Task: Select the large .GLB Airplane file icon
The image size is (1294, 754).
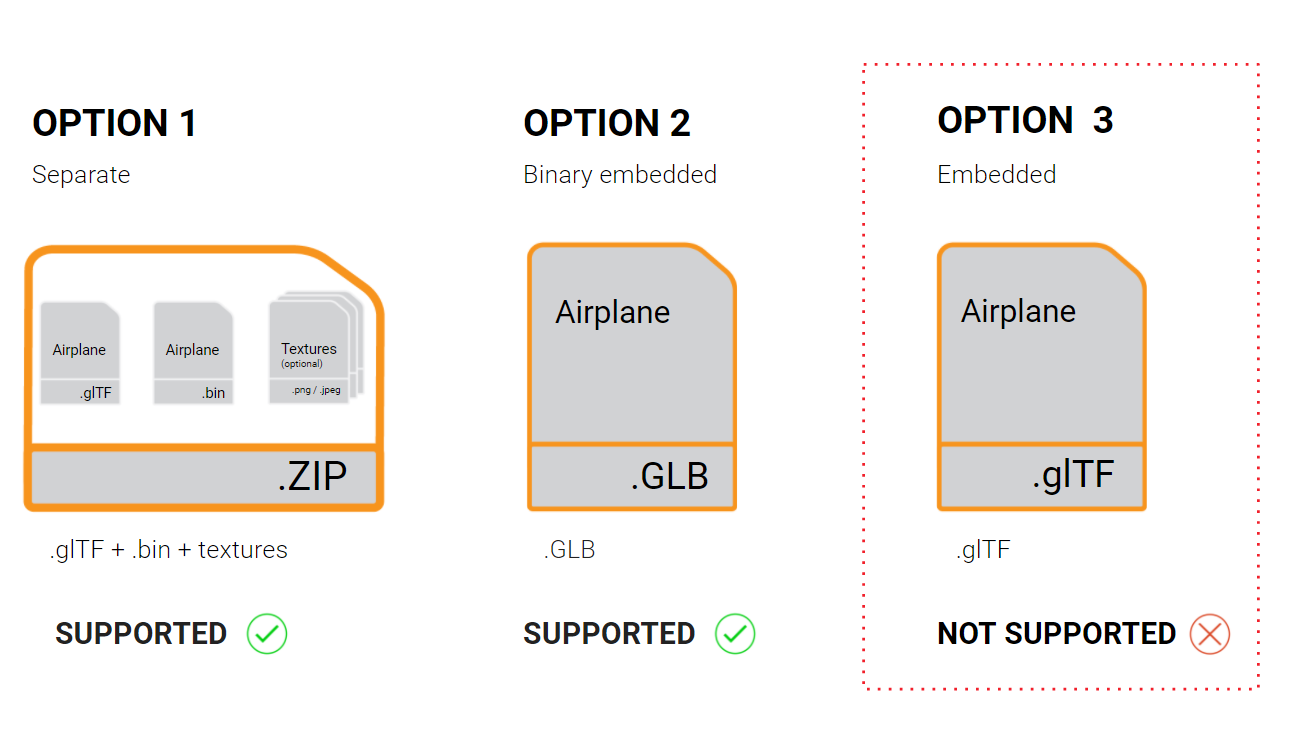Action: [632, 377]
